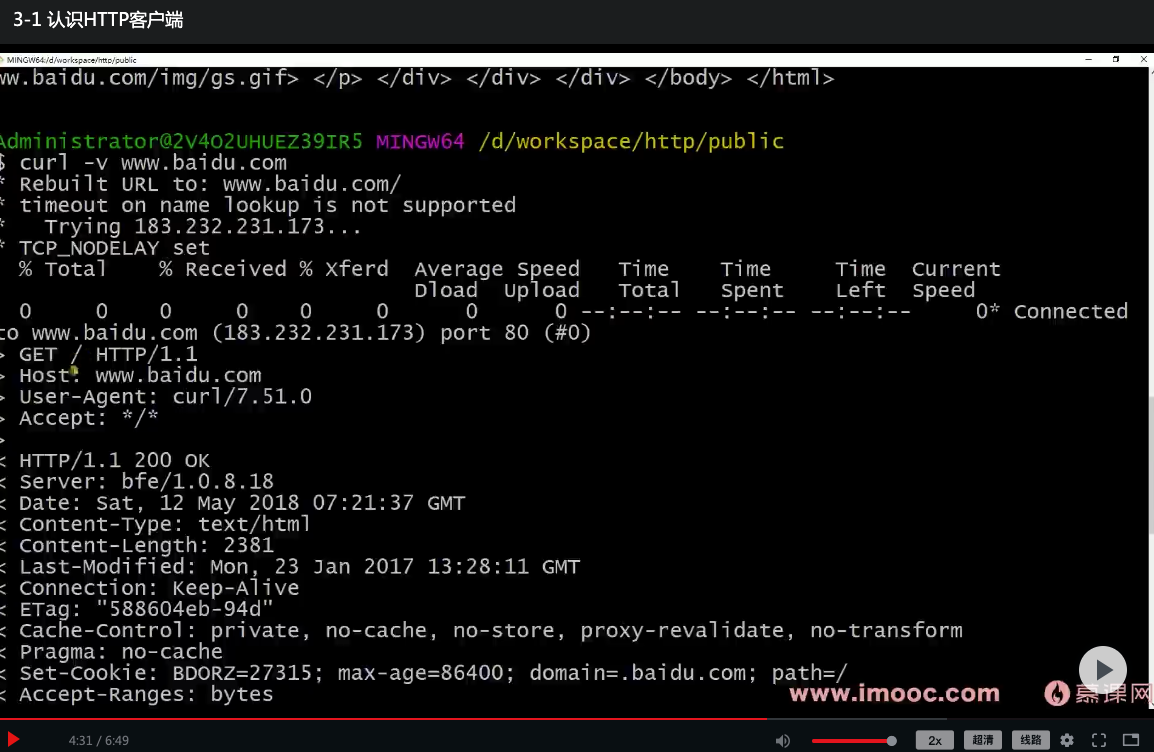1154x752 pixels.
Task: Click the 'GET / HTTP/1.1' request line
Action: coord(108,354)
